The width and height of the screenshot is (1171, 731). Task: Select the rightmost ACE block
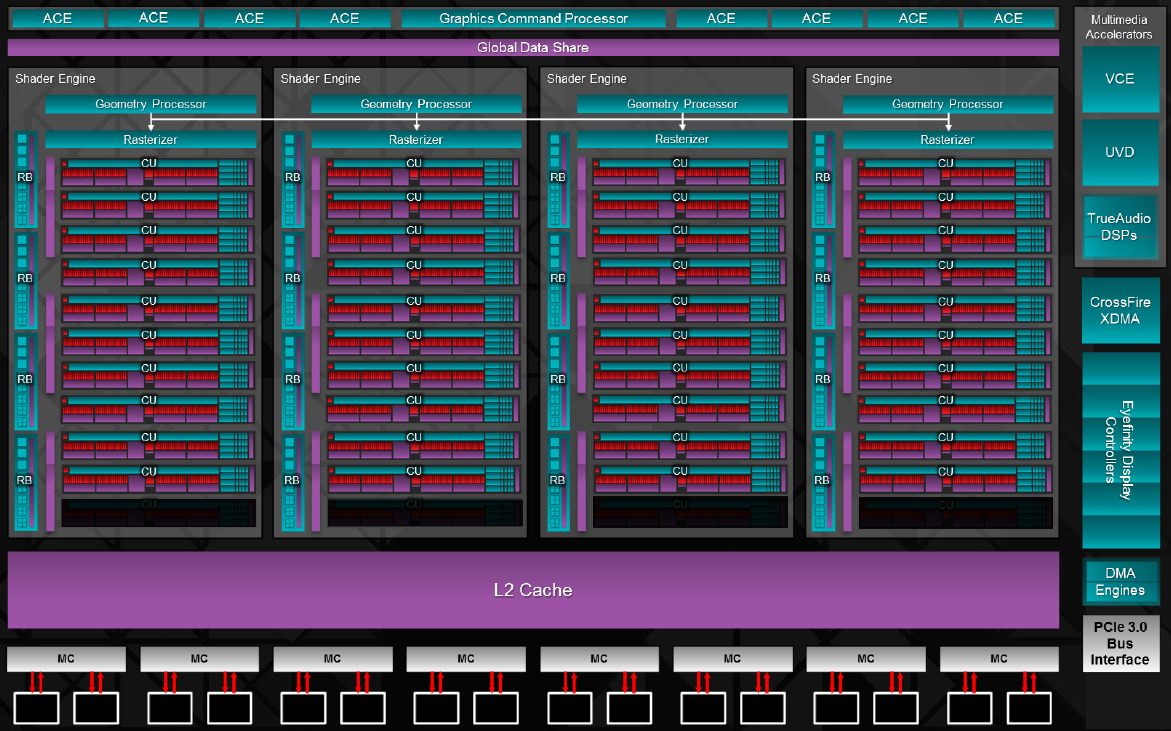pyautogui.click(x=1008, y=19)
